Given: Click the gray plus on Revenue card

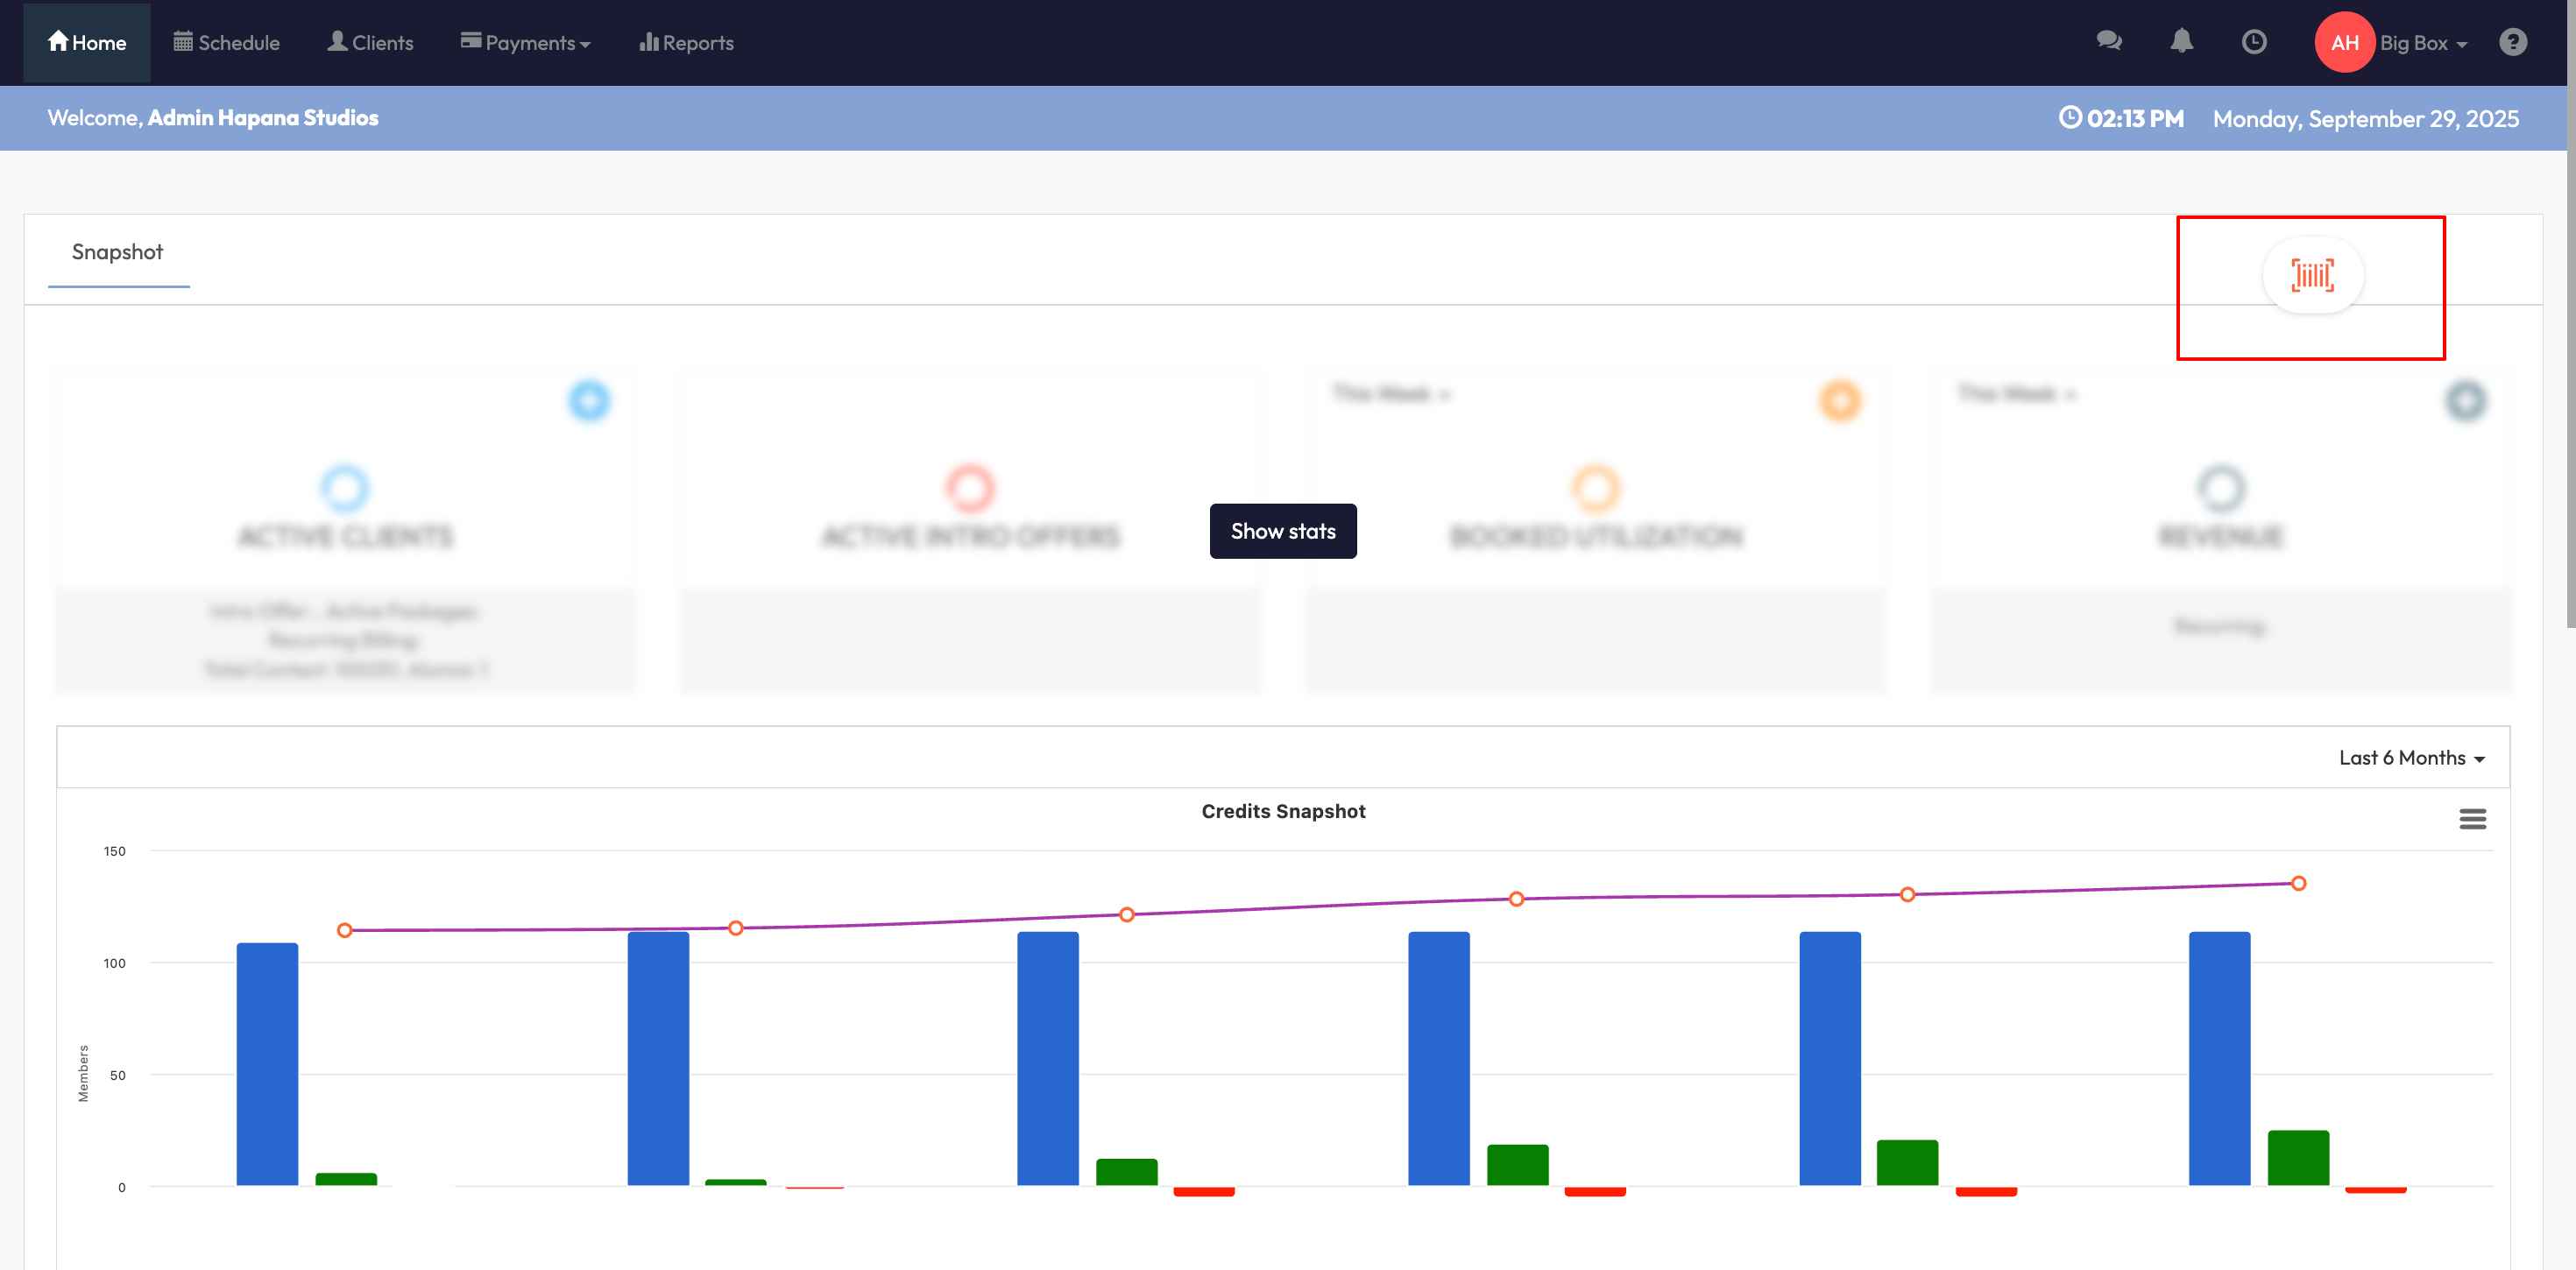Looking at the screenshot, I should pos(2465,401).
